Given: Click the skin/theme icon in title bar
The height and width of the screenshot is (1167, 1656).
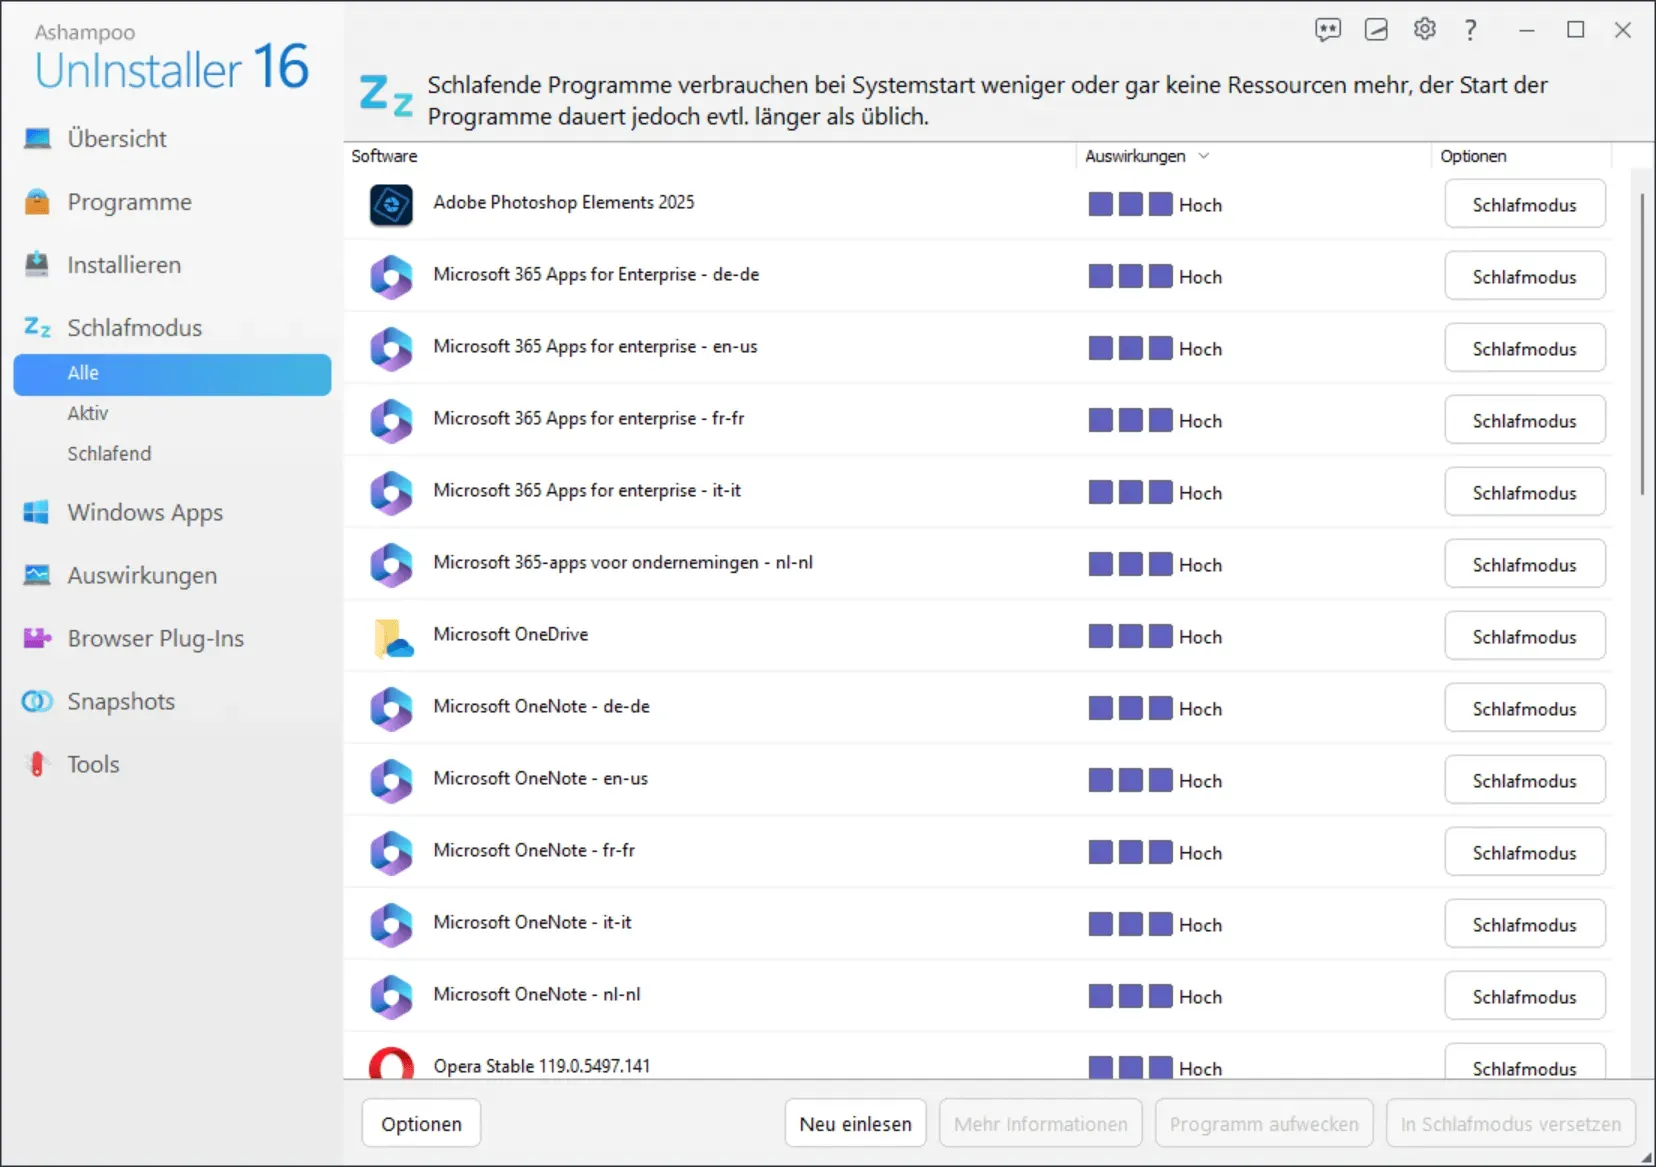Looking at the screenshot, I should [x=1376, y=30].
